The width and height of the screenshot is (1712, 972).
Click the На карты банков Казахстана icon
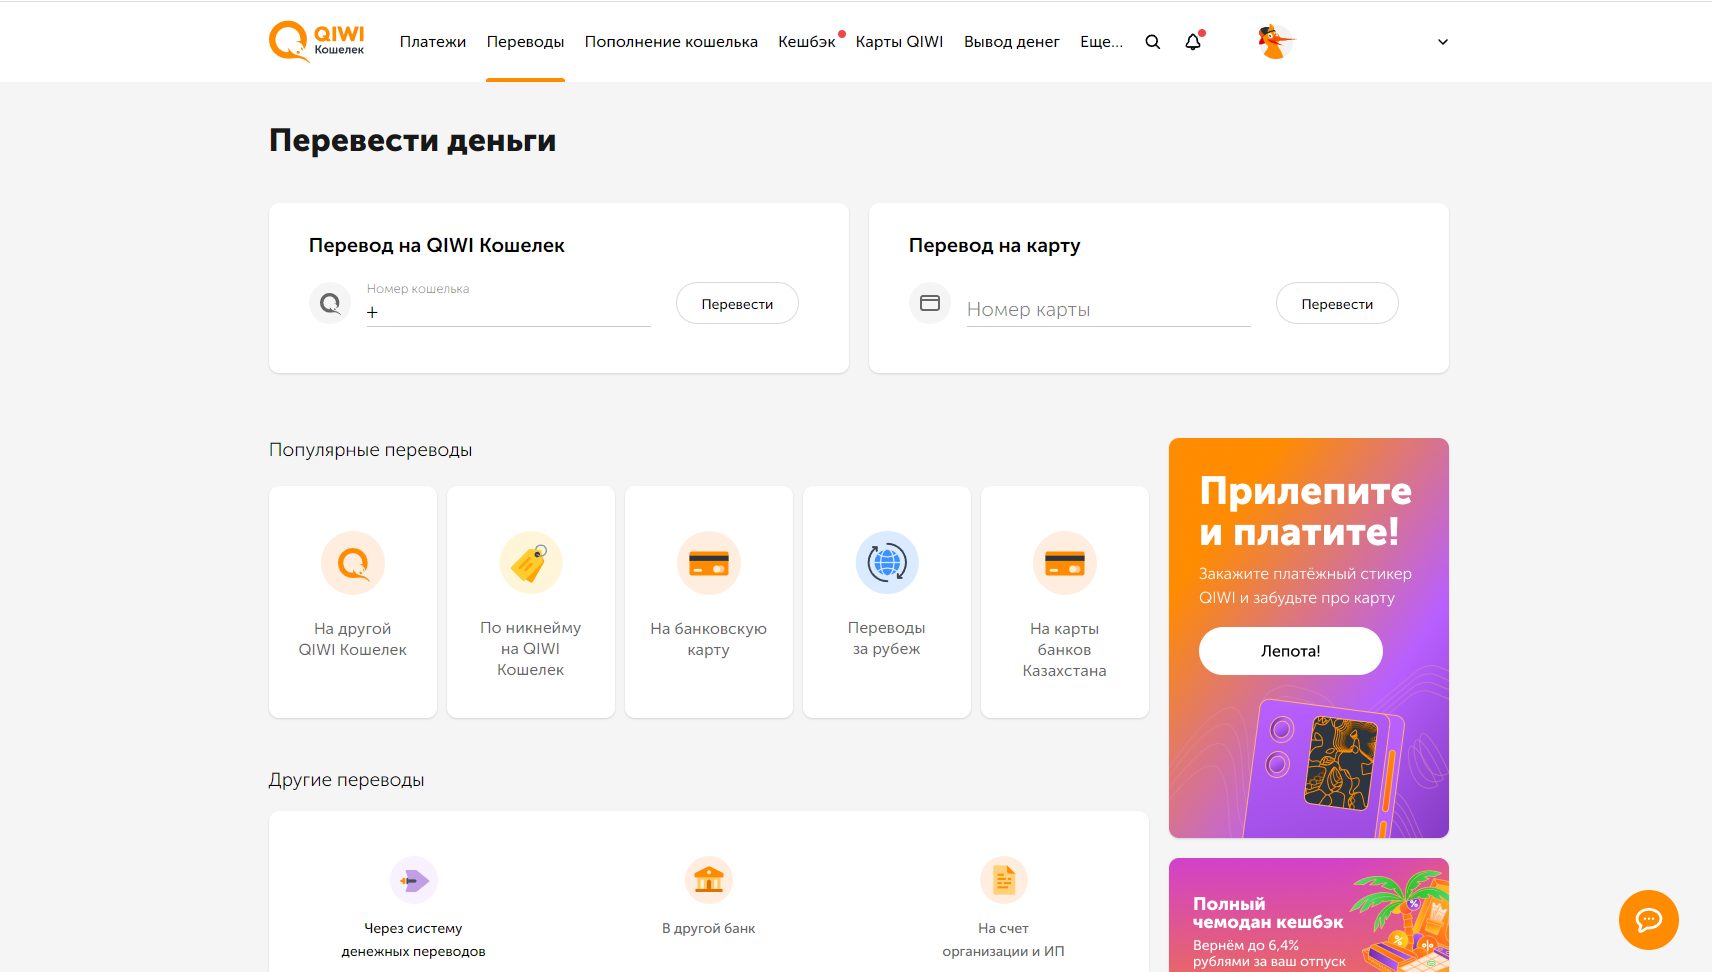pyautogui.click(x=1065, y=563)
